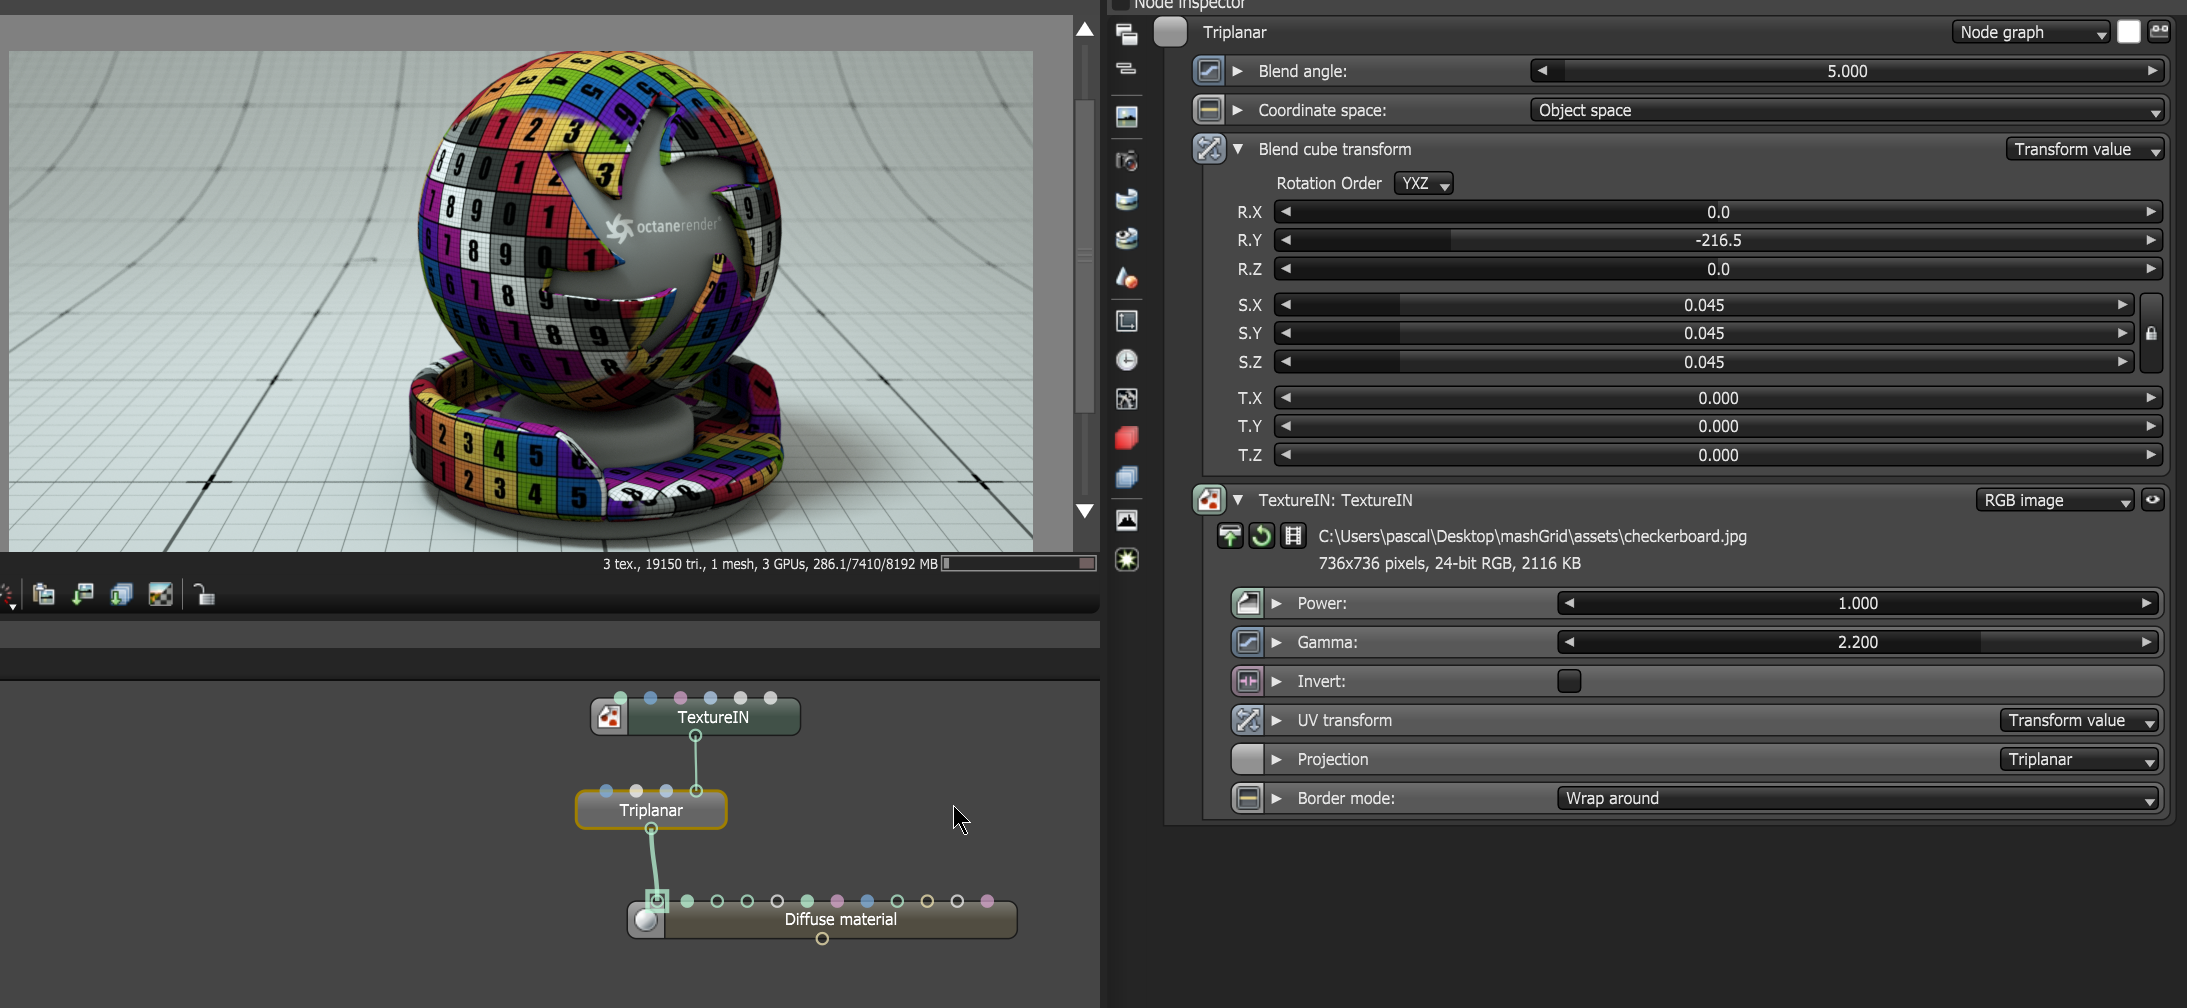Click the copy render to clipboard icon
Image resolution: width=2187 pixels, height=1008 pixels.
pos(43,595)
